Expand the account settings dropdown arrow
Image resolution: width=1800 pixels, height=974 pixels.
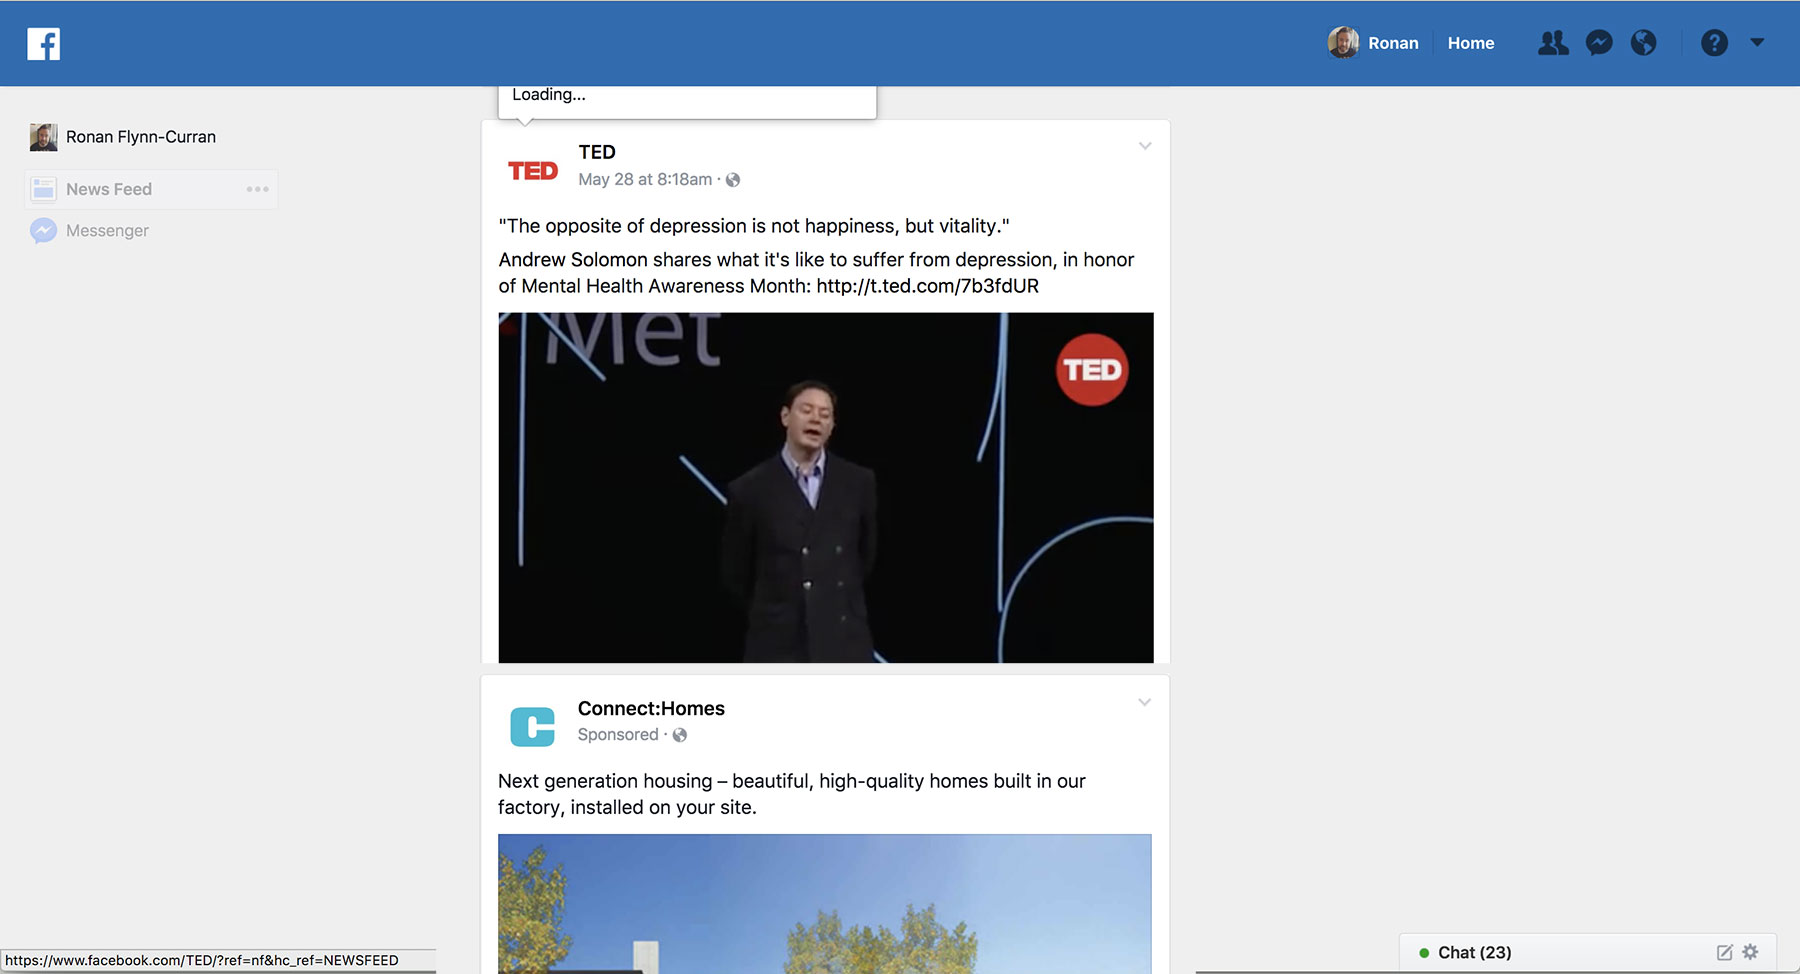coord(1757,43)
